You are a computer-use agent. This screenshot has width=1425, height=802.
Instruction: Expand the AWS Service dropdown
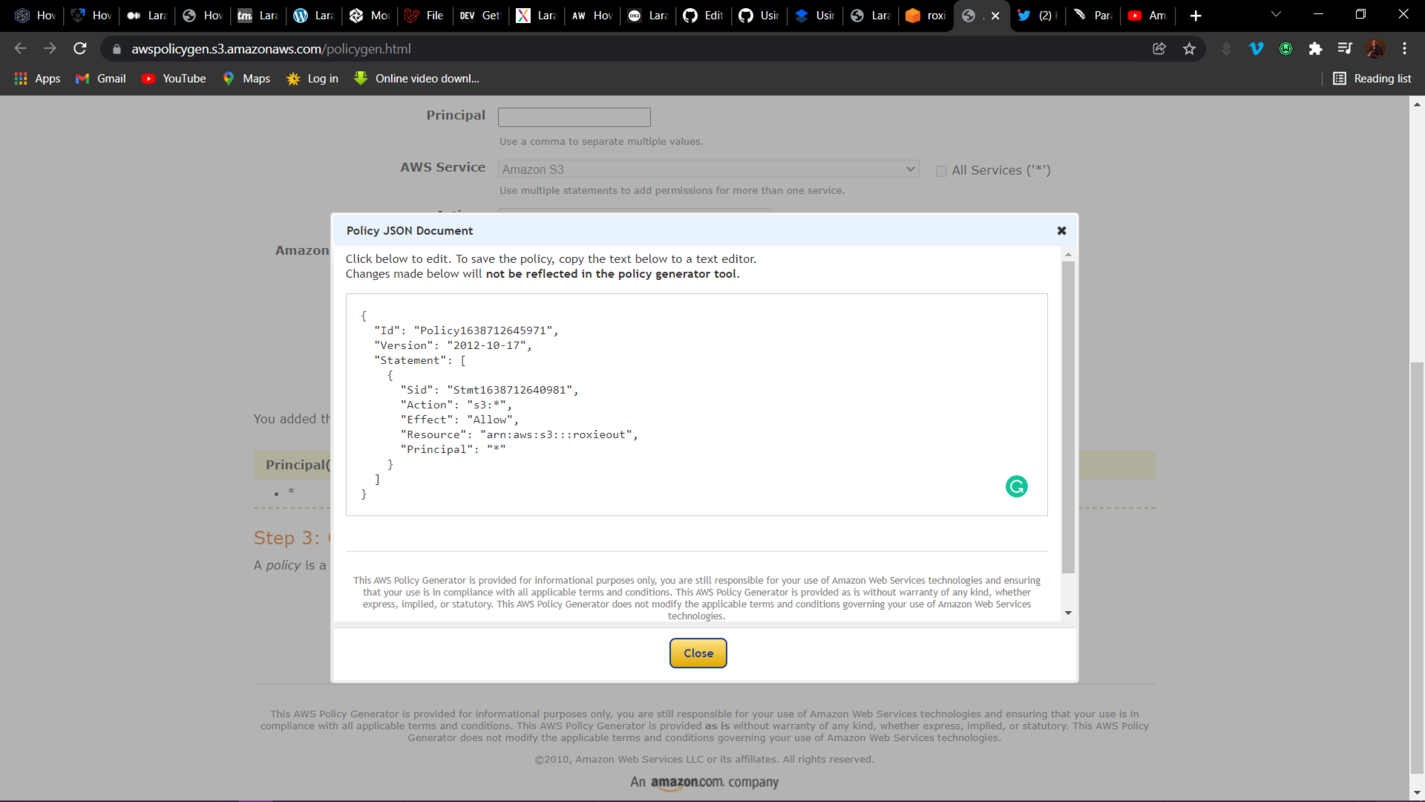click(x=708, y=169)
